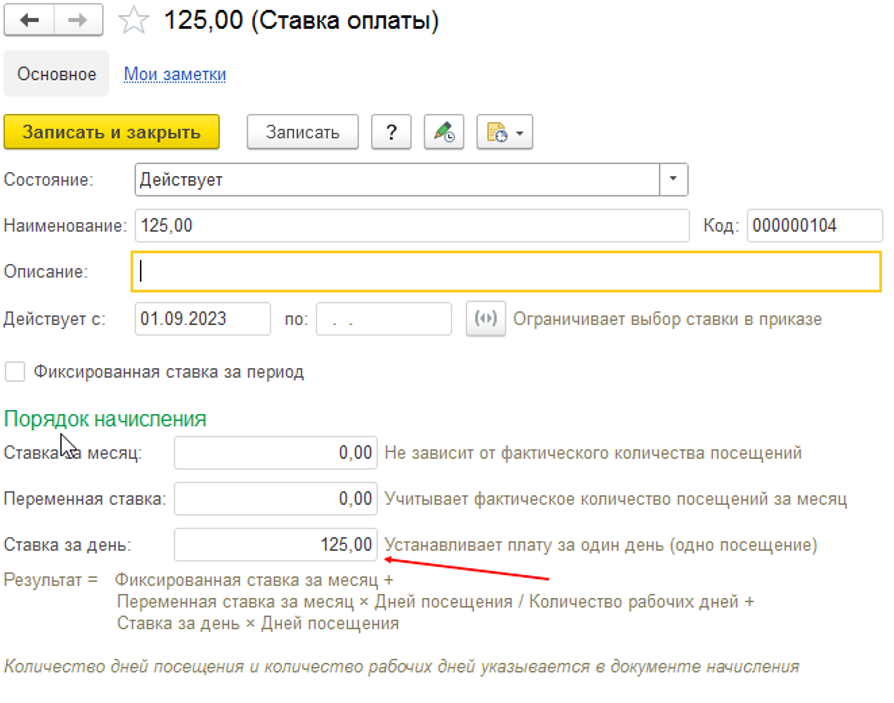Click the 'Записать' button
Viewport: 894px width, 703px height.
click(301, 132)
